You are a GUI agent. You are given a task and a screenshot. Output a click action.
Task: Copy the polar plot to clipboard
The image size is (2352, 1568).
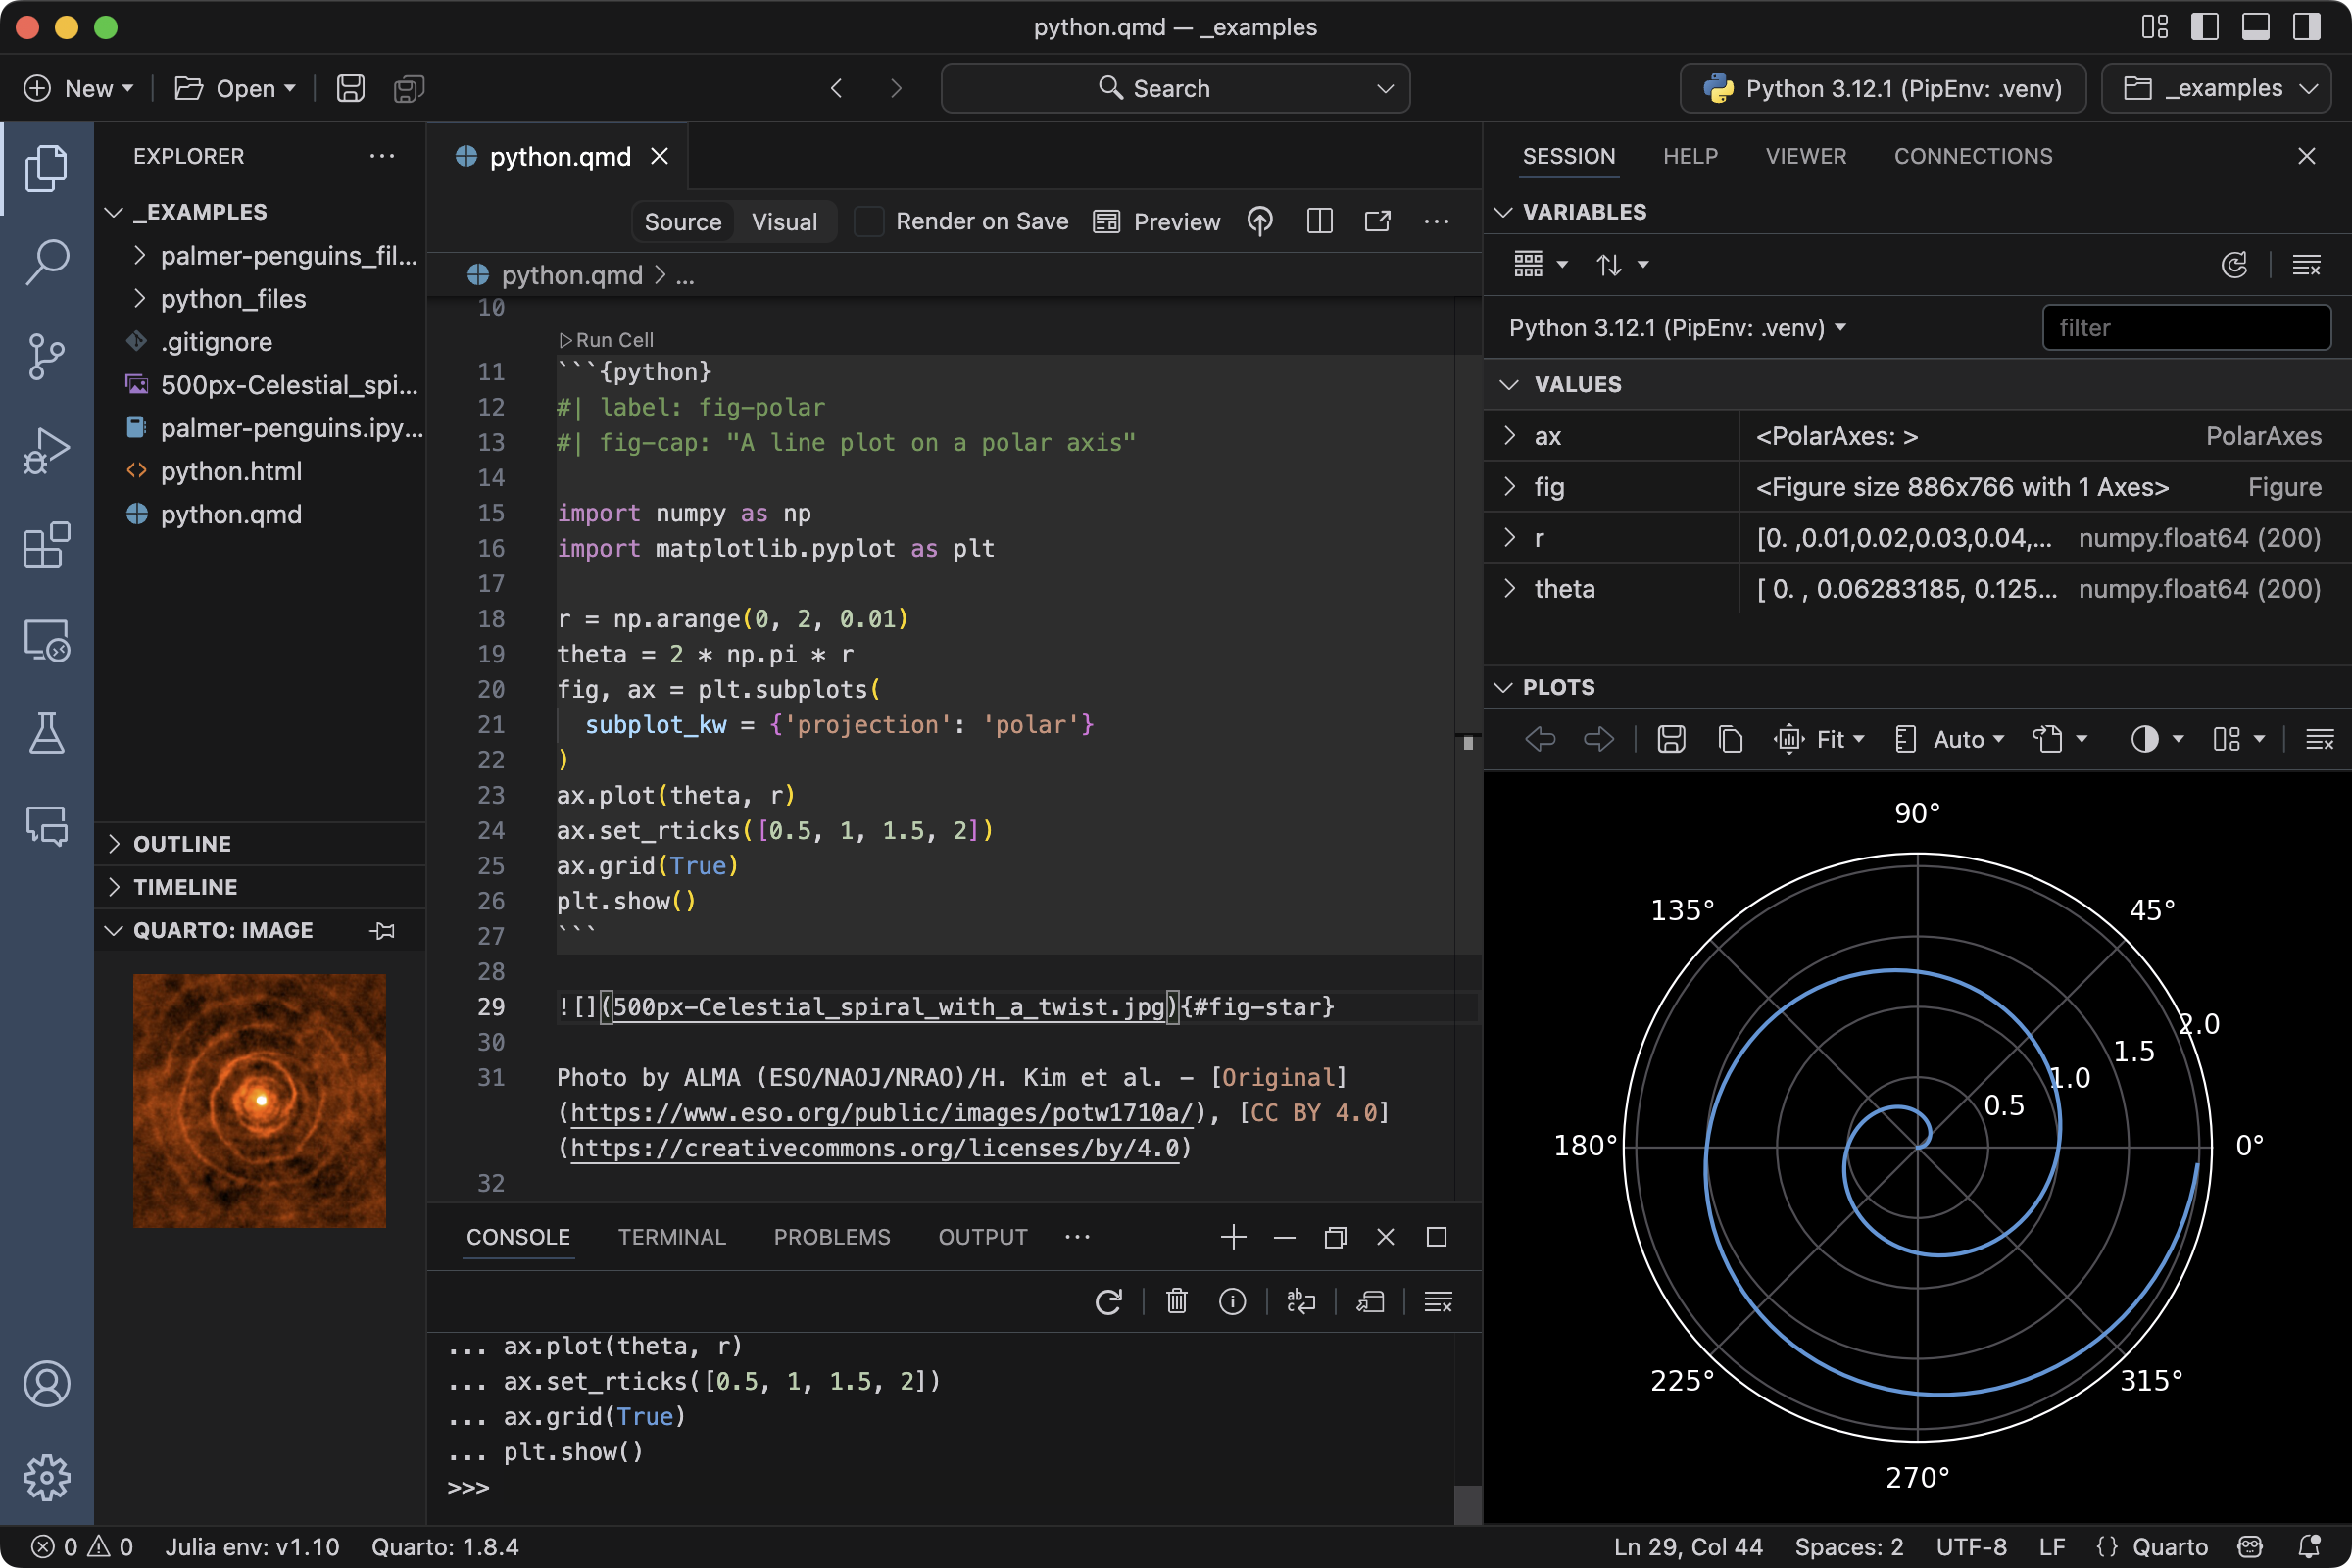click(1729, 739)
